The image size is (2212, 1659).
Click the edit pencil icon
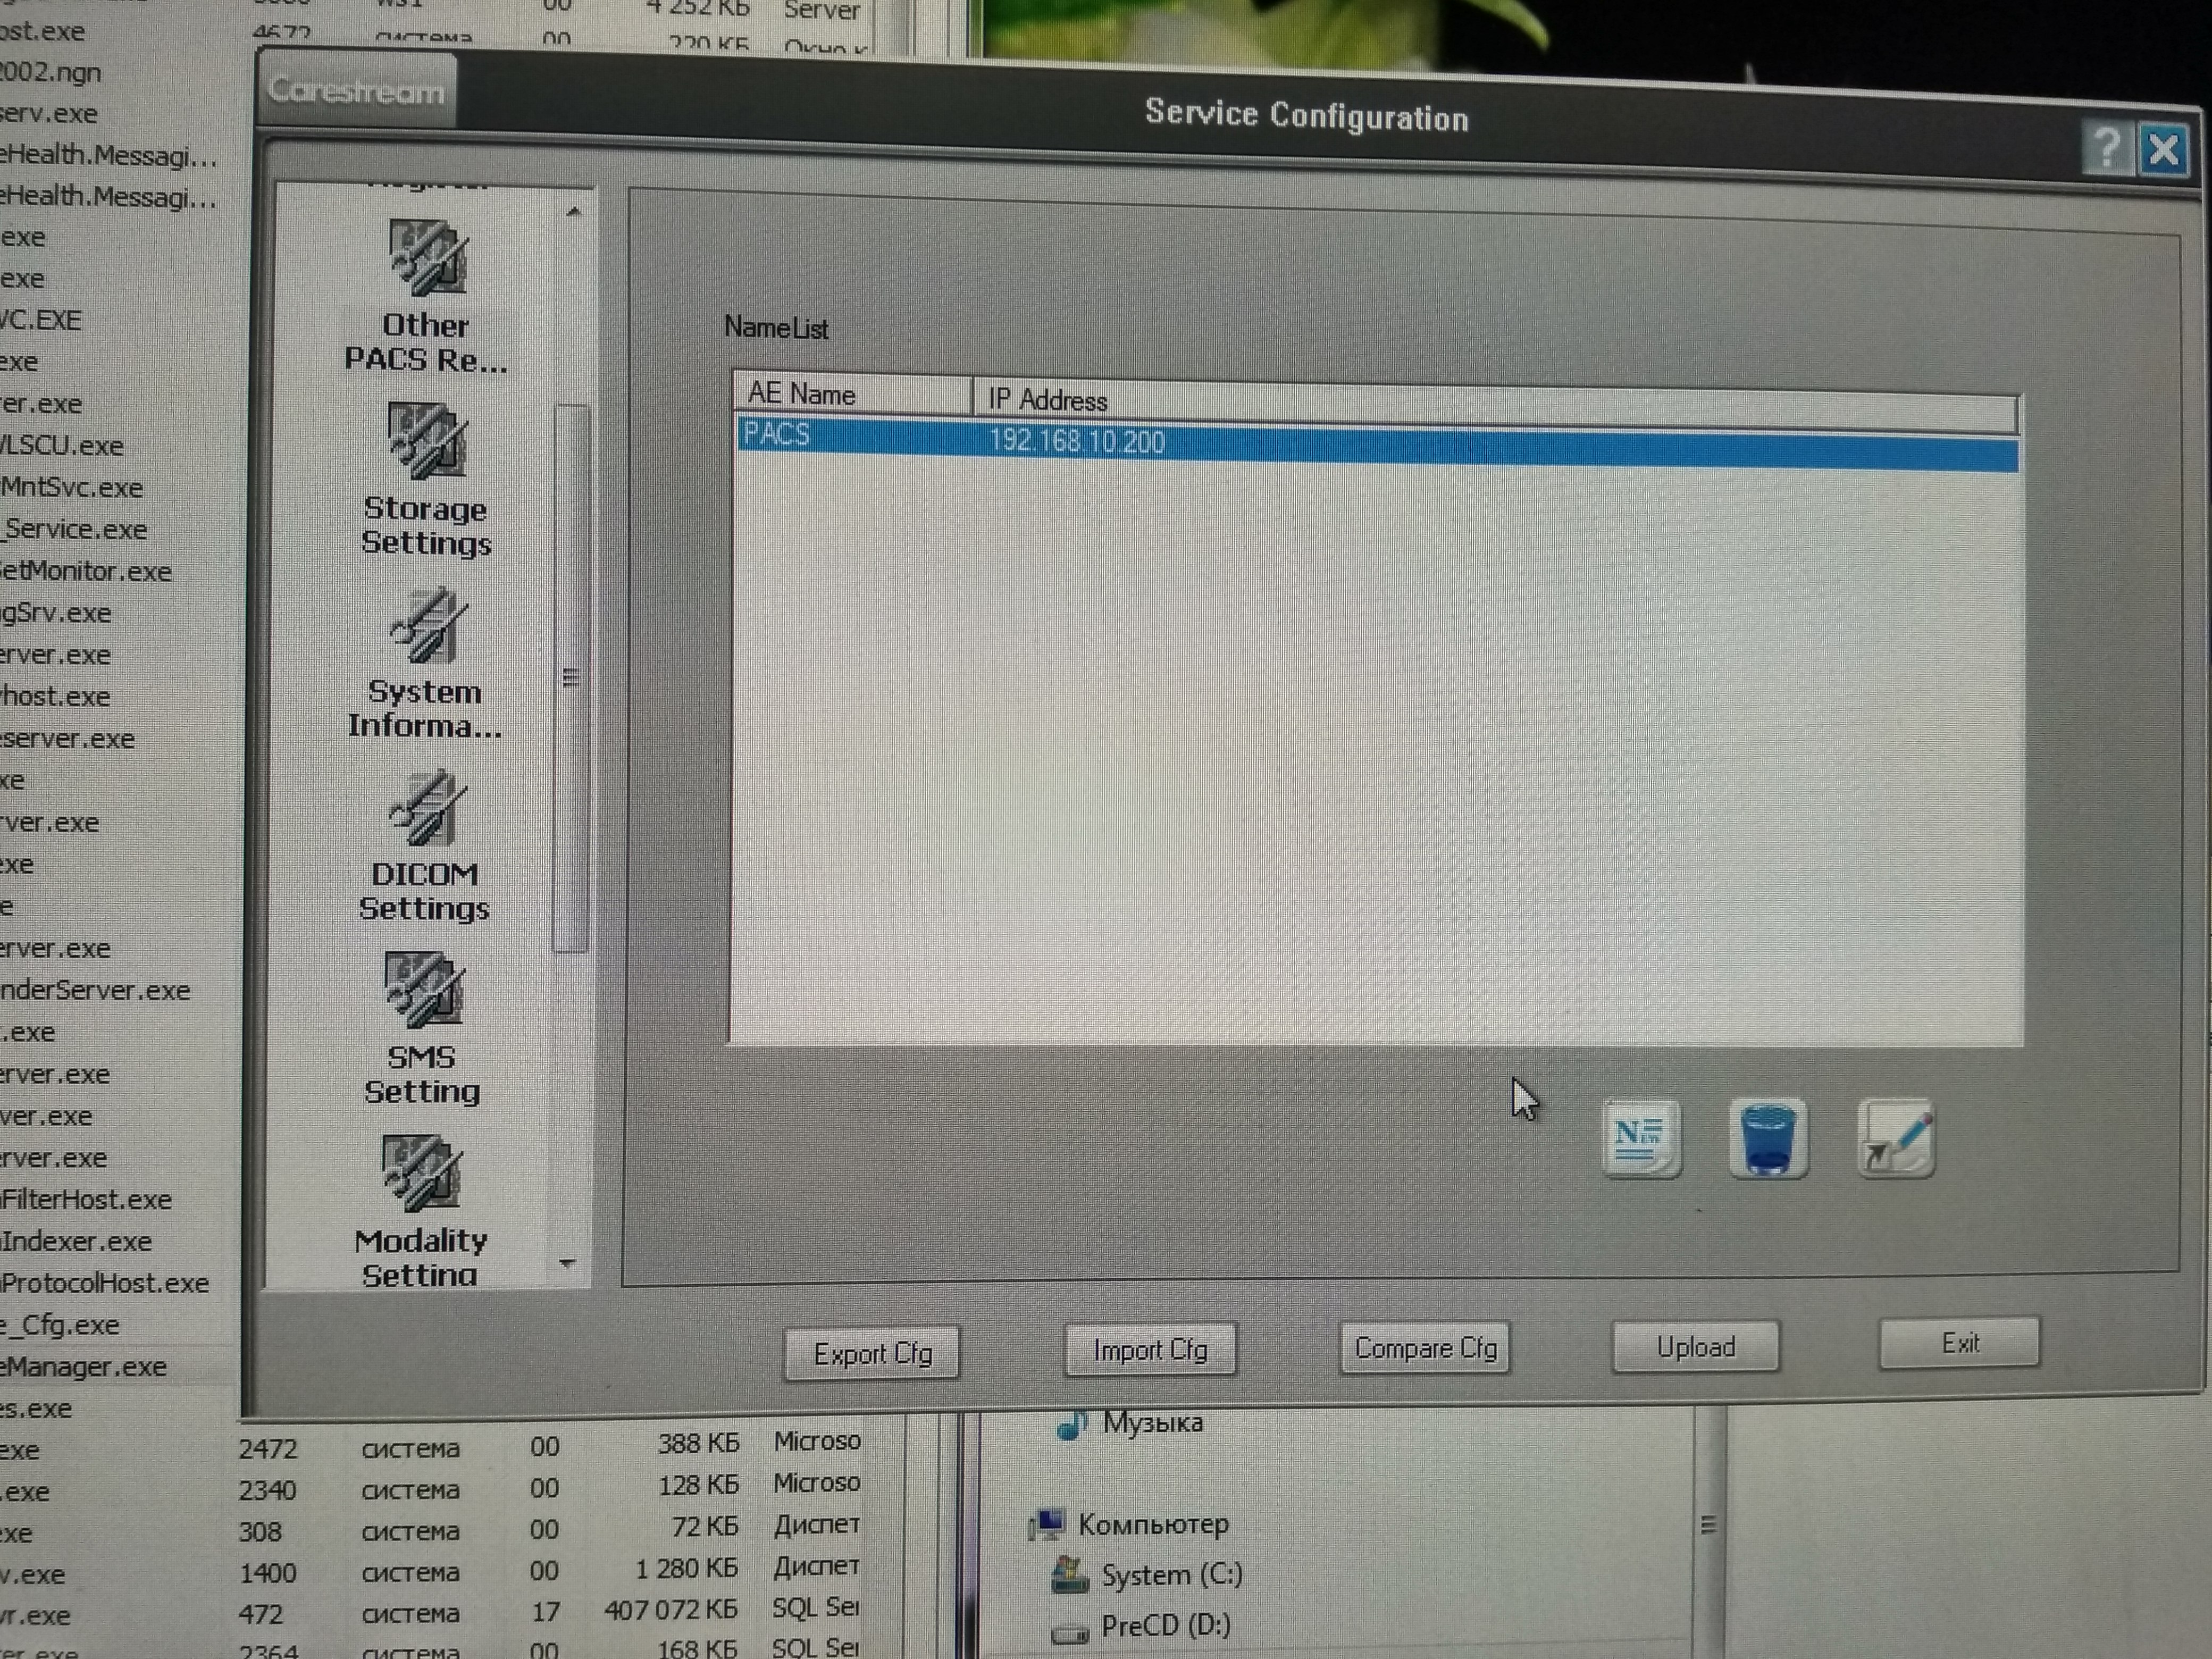(1896, 1140)
